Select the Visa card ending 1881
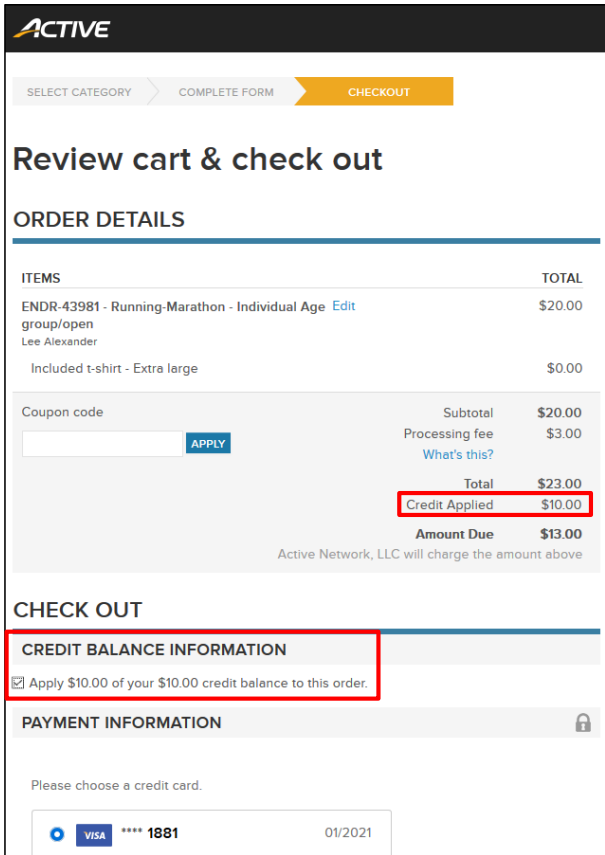Image resolution: width=605 pixels, height=855 pixels. 57,833
